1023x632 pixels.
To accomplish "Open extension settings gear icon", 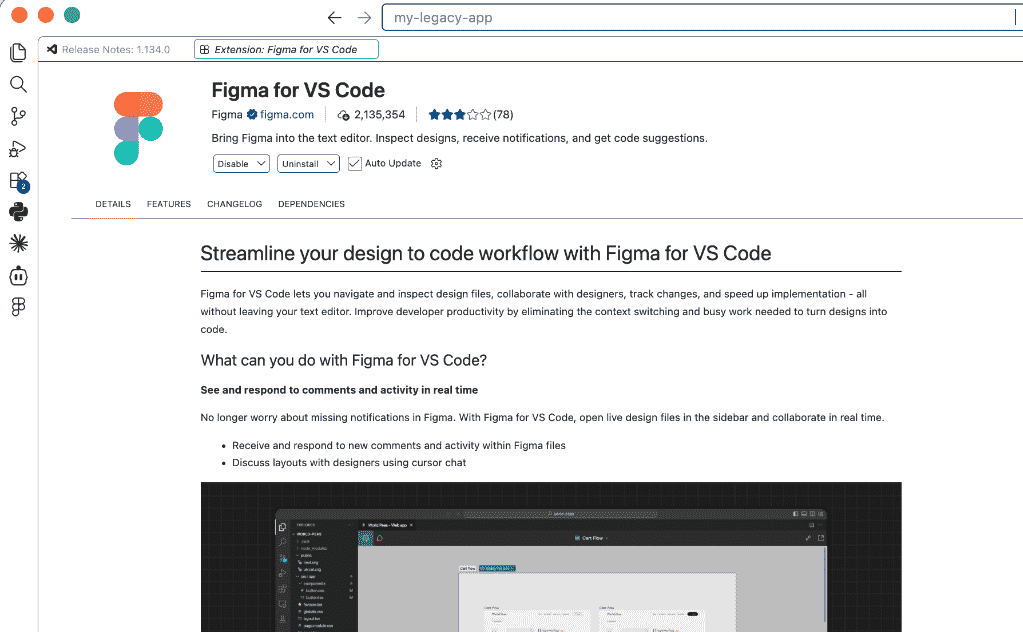I will coord(436,164).
